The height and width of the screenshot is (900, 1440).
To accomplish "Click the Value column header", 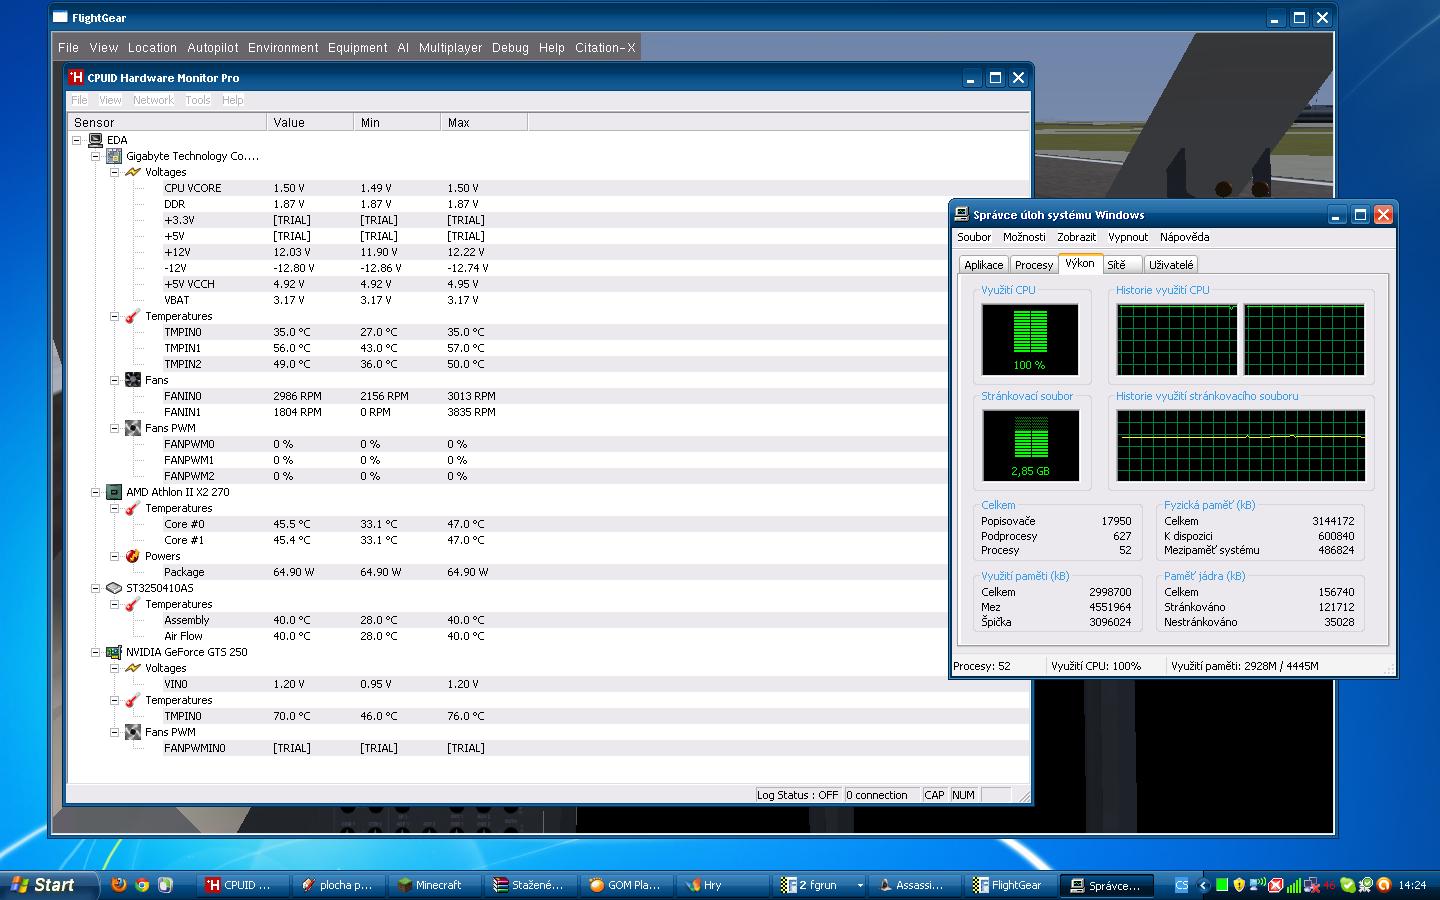I will click(x=310, y=122).
